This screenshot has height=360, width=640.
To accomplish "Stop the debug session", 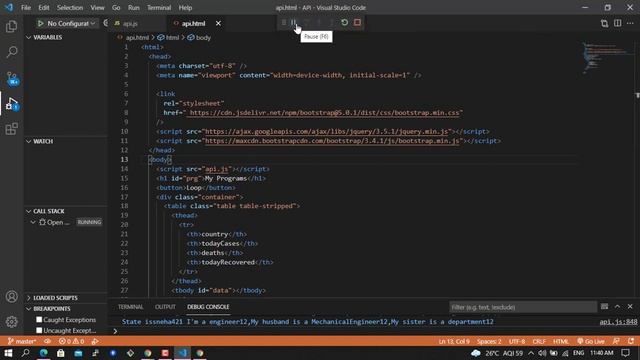I will pos(358,22).
